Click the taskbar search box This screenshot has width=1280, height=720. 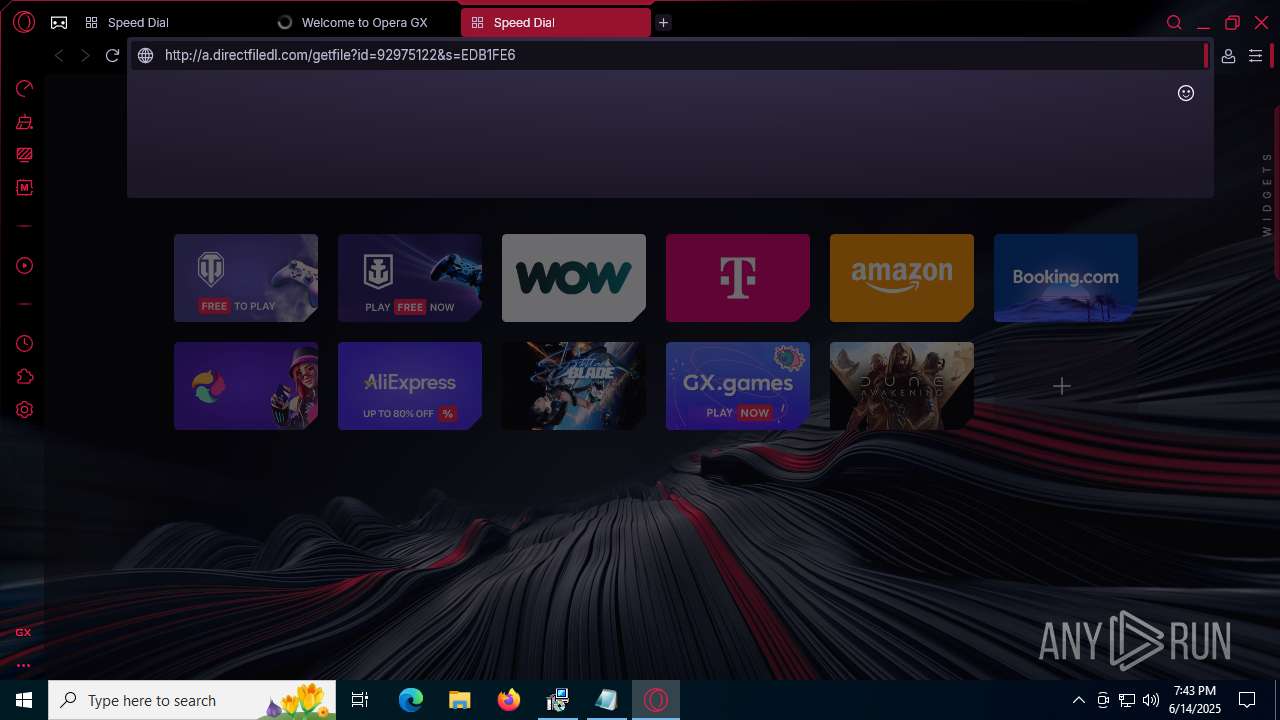tap(194, 700)
